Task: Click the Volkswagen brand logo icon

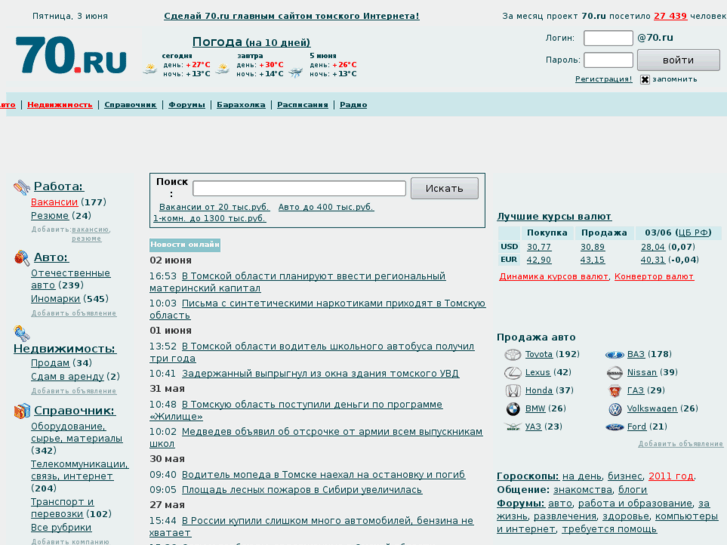Action: pyautogui.click(x=614, y=409)
